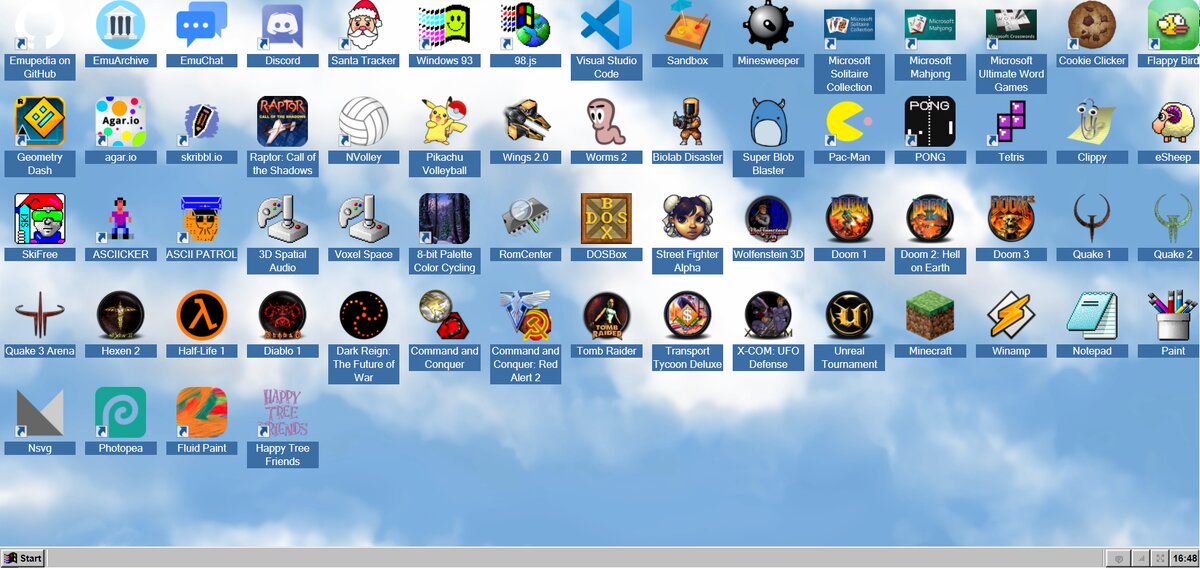Image resolution: width=1200 pixels, height=568 pixels.
Task: Select the SkiFree icon
Action: 40,218
